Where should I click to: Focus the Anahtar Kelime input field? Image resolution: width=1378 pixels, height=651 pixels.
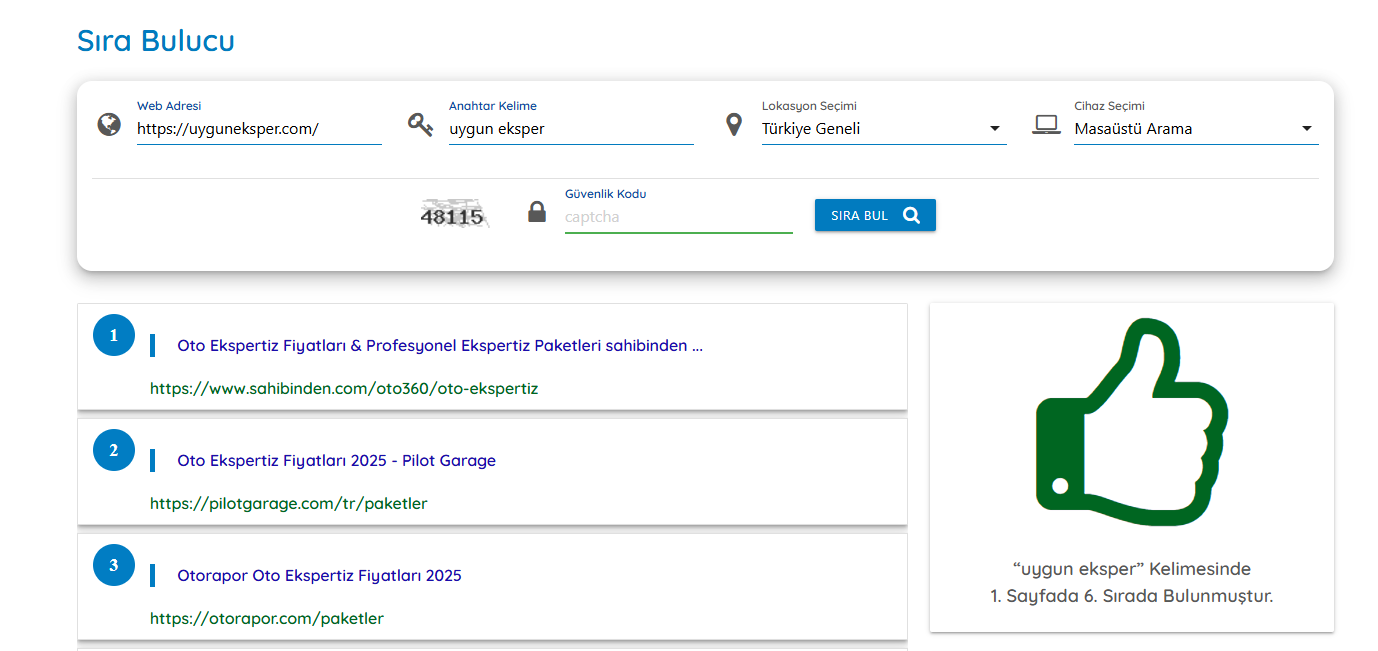pos(571,129)
